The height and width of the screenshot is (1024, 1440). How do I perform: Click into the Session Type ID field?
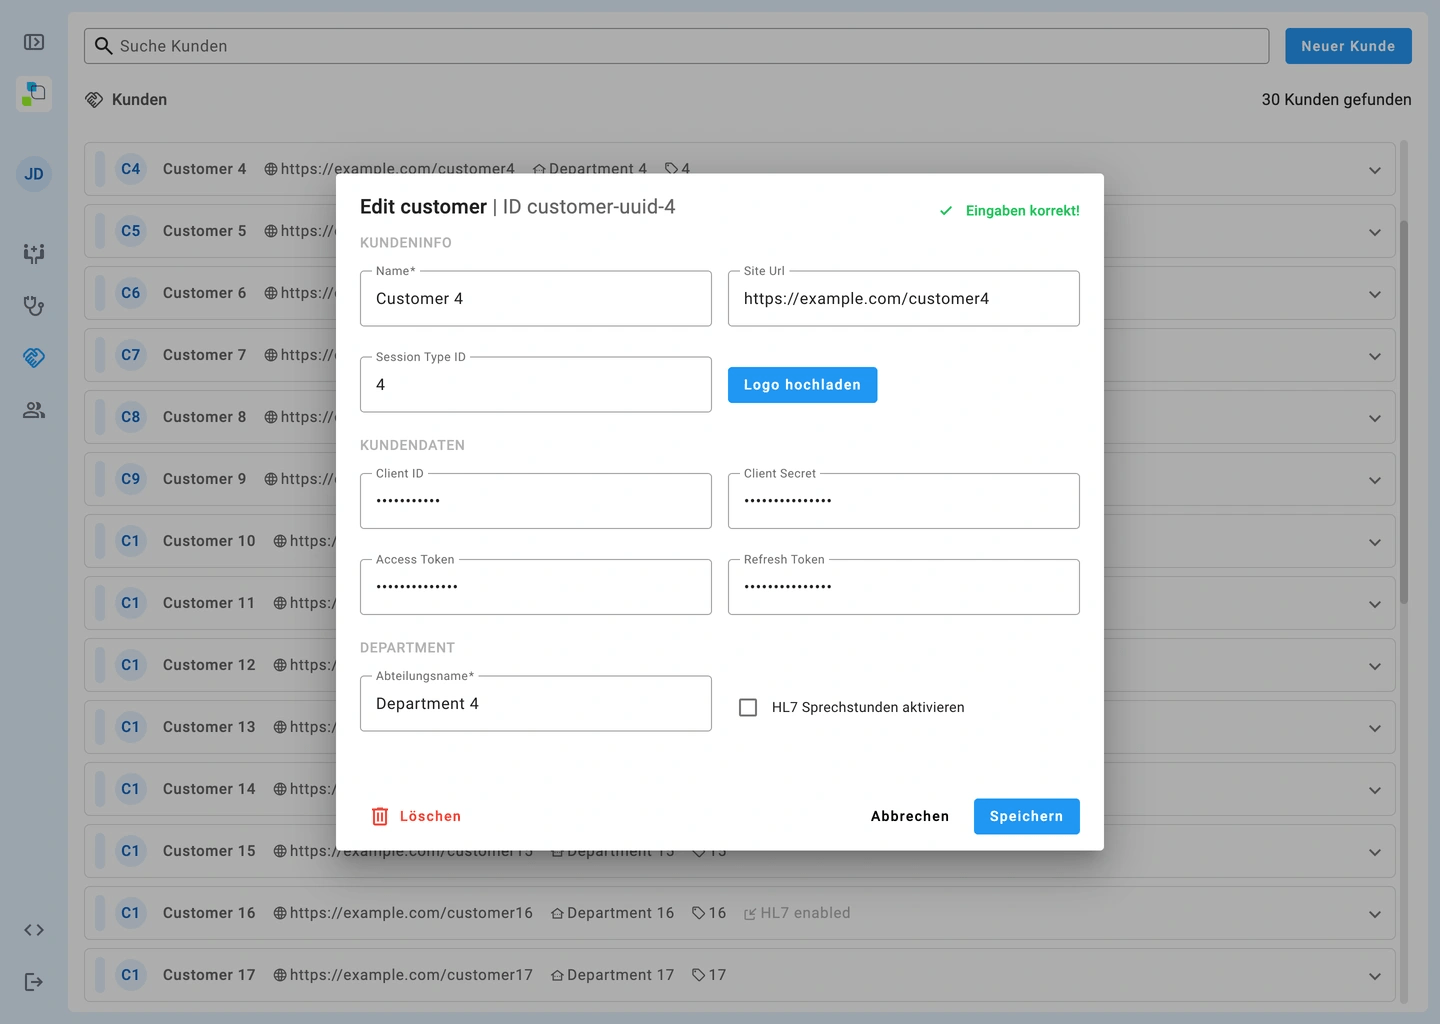tap(535, 385)
